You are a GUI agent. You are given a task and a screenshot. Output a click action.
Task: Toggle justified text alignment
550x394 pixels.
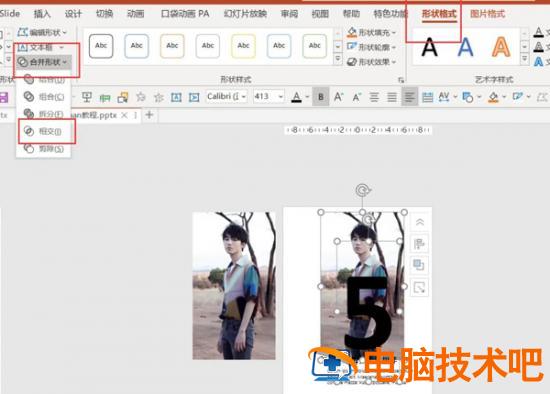[x=392, y=97]
